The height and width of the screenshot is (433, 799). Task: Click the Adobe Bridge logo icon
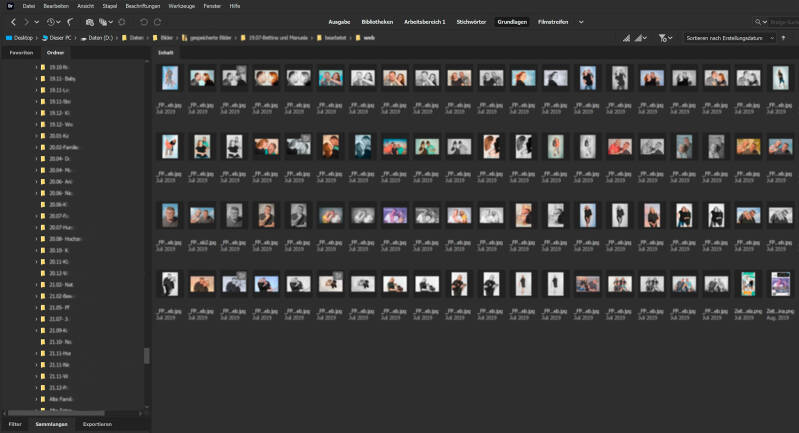[x=10, y=6]
